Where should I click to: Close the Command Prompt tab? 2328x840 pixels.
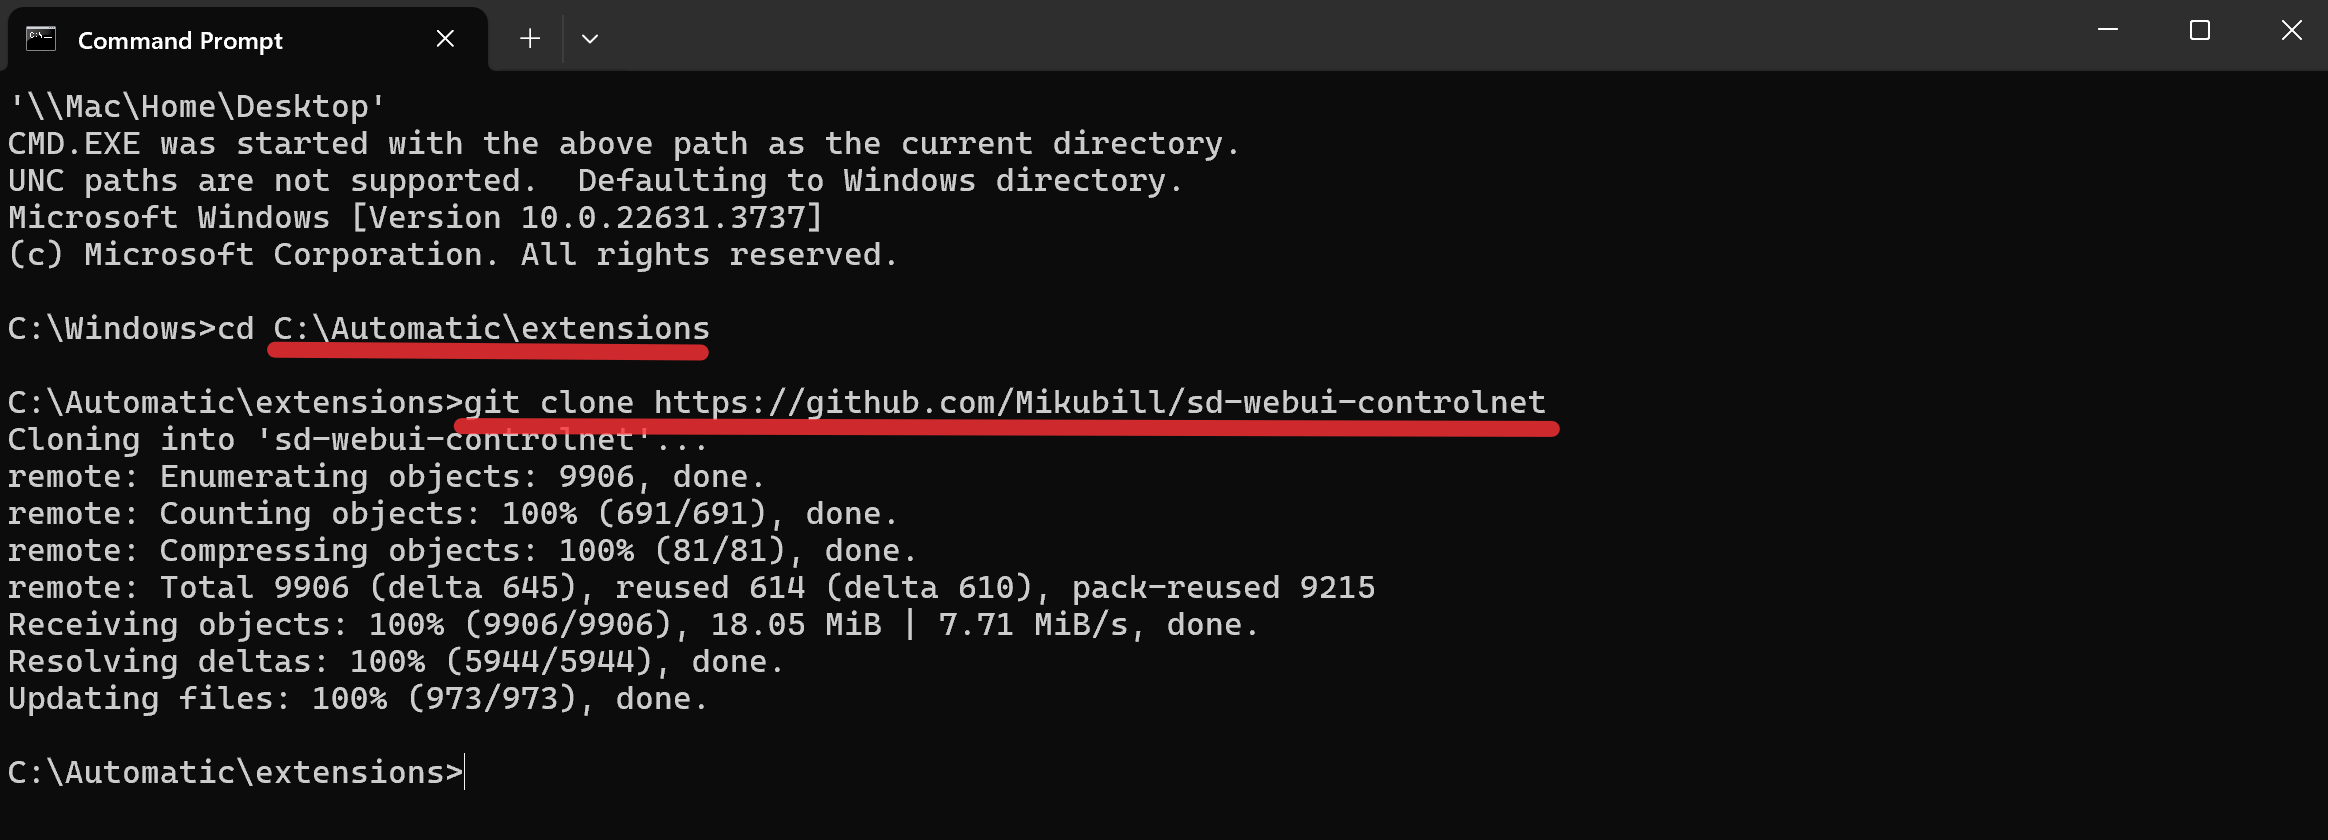tap(445, 39)
